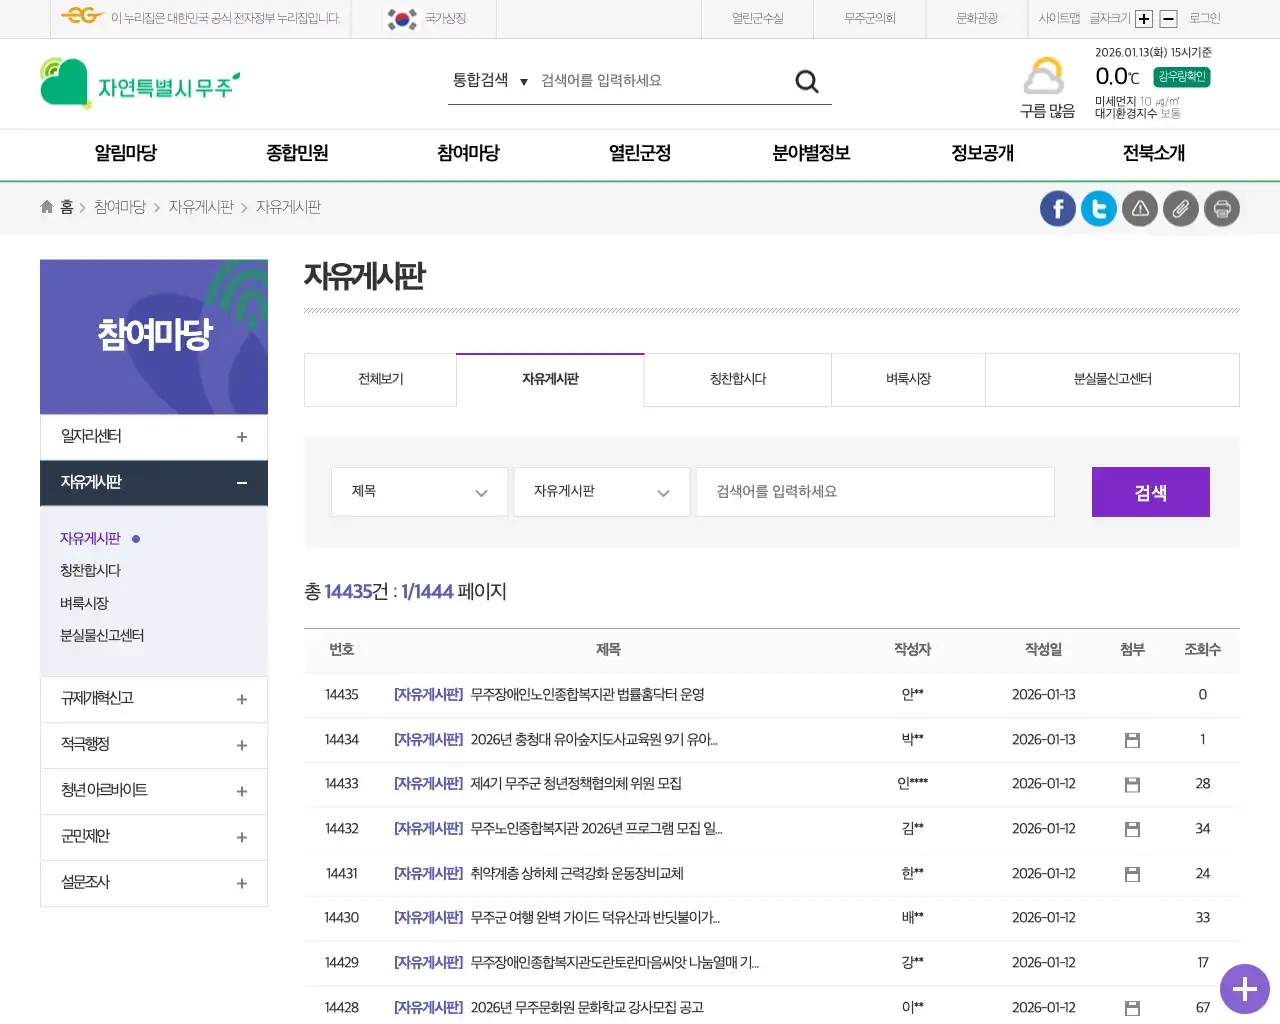Click the purple 검색 search button
The height and width of the screenshot is (1024, 1280).
pos(1150,491)
